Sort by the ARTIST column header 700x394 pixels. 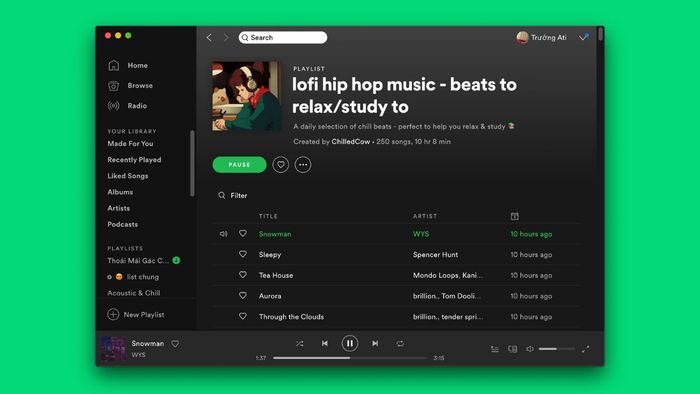pos(425,216)
